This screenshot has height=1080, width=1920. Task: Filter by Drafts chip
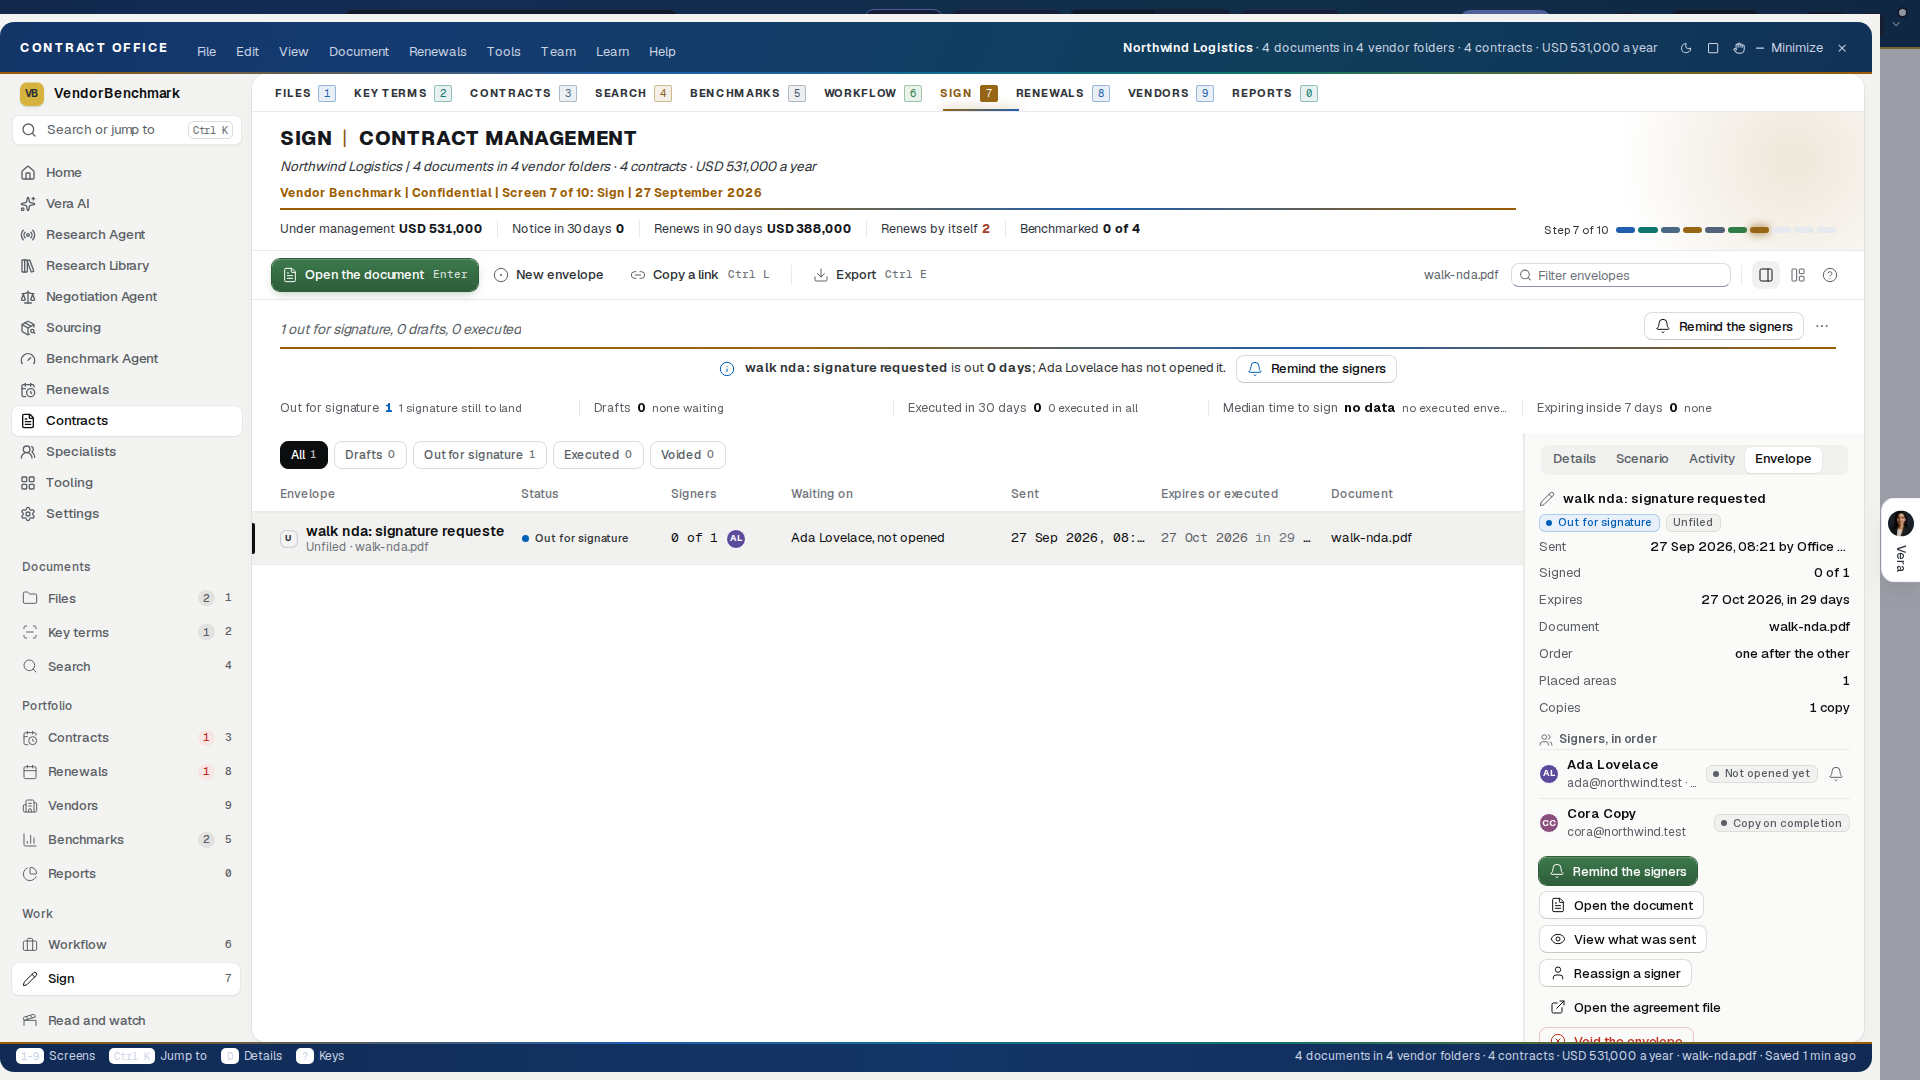(370, 455)
